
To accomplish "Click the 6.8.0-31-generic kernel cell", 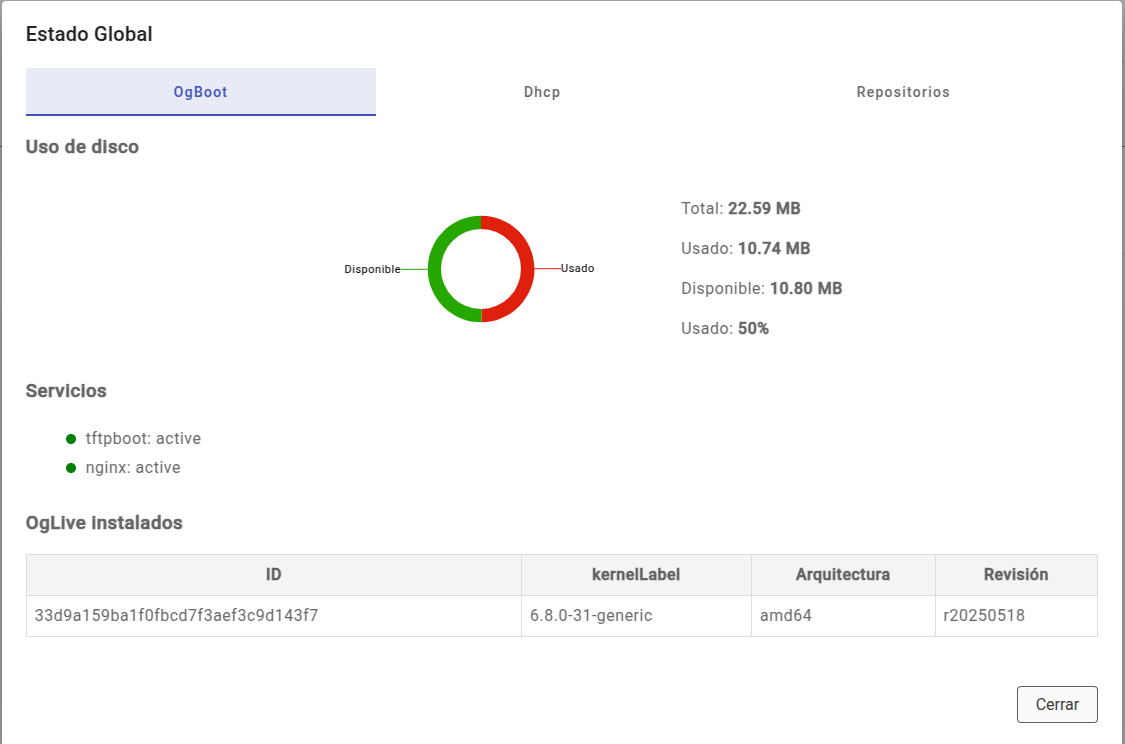I will click(x=591, y=616).
